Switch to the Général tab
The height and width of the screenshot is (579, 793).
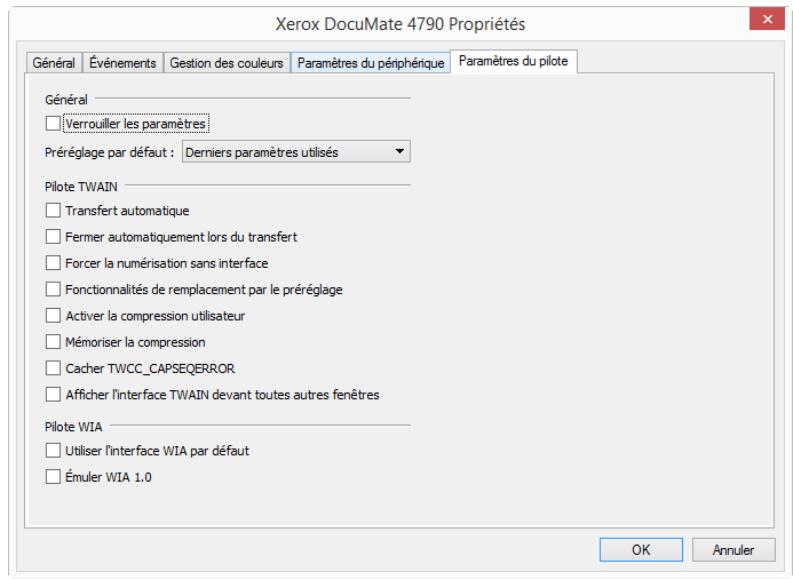click(54, 63)
